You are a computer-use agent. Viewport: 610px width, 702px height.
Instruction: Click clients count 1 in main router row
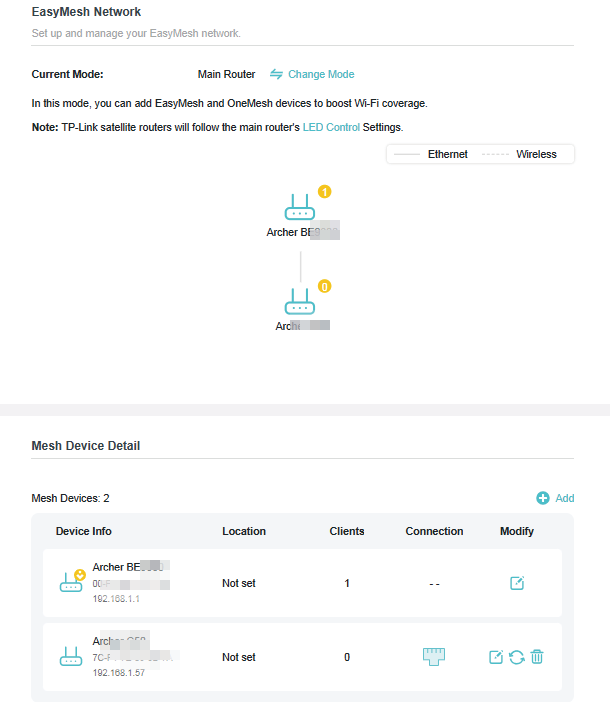click(x=347, y=583)
